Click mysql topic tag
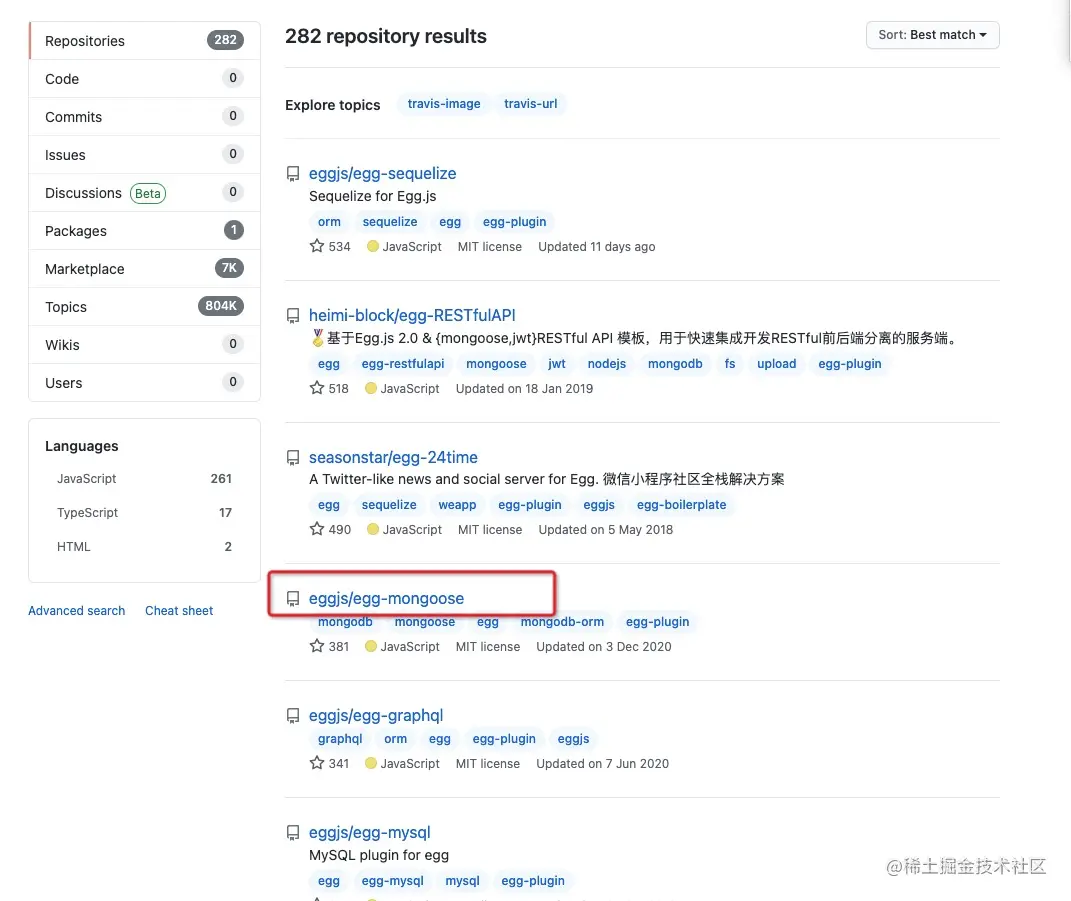The height and width of the screenshot is (901, 1071). pyautogui.click(x=462, y=881)
